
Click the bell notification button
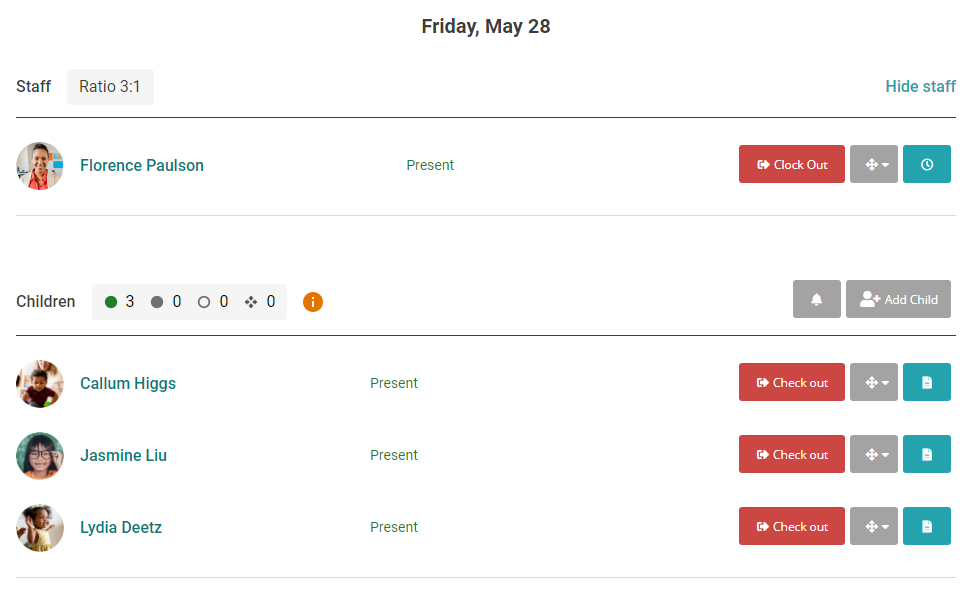pos(817,299)
